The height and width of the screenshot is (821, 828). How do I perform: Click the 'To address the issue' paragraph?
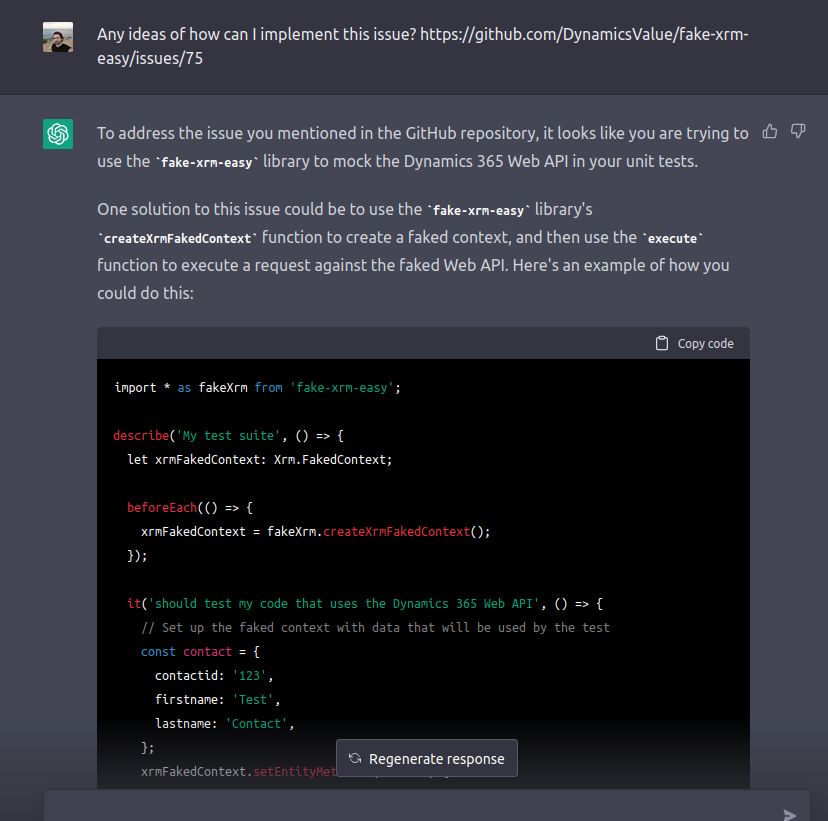coord(422,147)
